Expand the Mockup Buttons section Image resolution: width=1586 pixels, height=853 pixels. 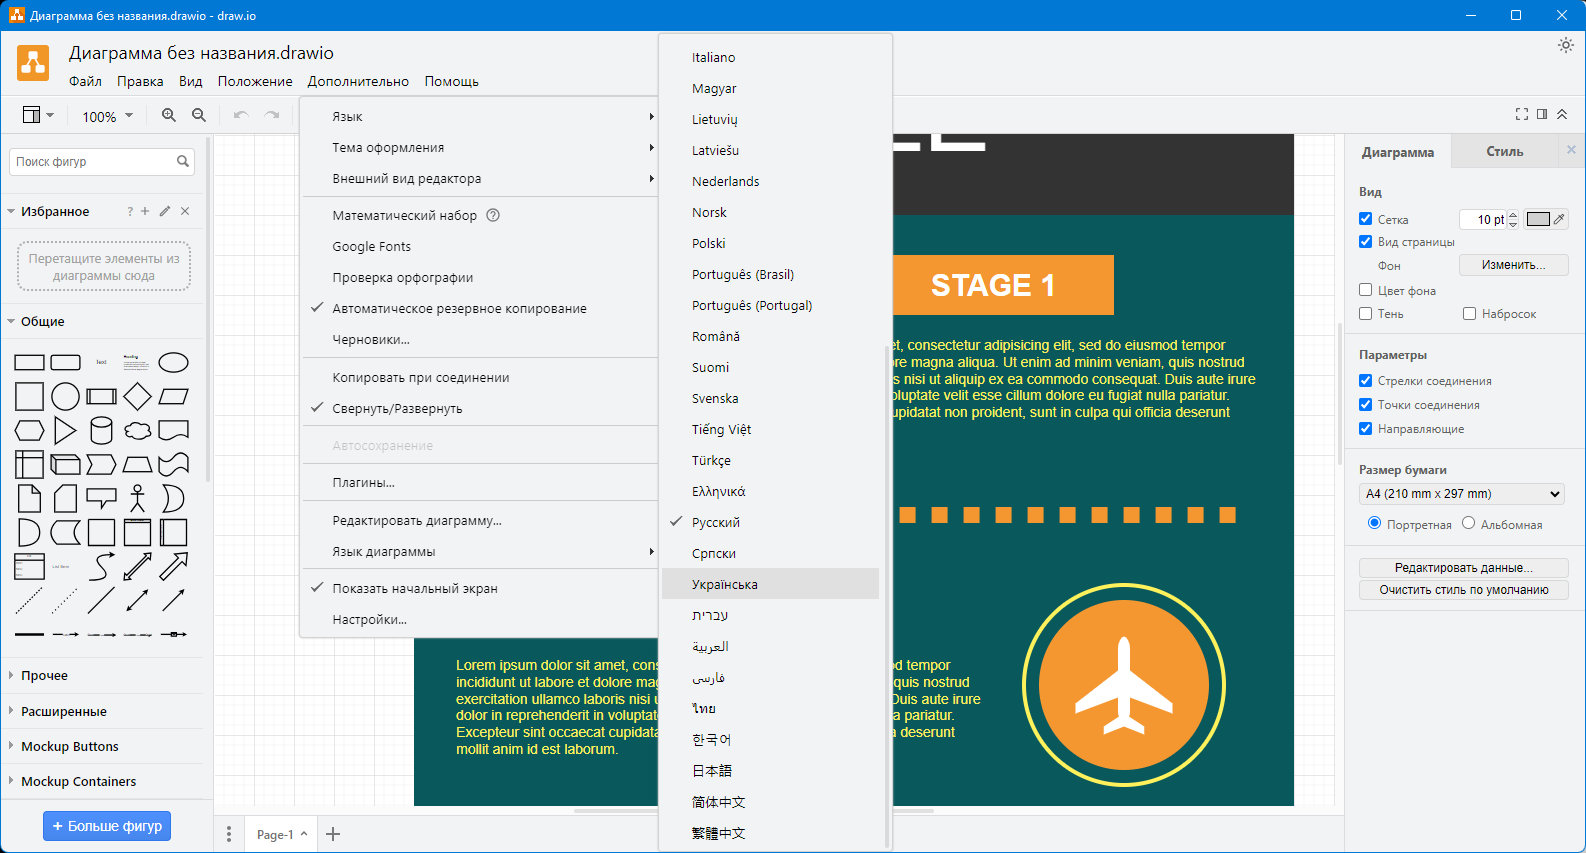click(x=70, y=747)
